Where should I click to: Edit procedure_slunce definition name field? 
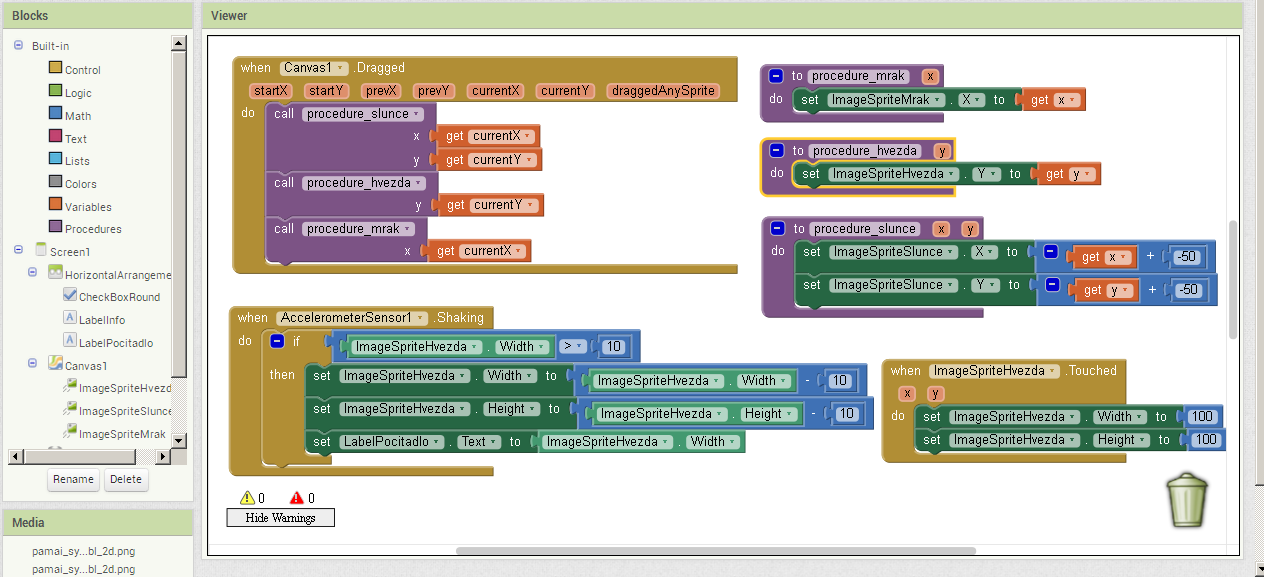coord(864,228)
